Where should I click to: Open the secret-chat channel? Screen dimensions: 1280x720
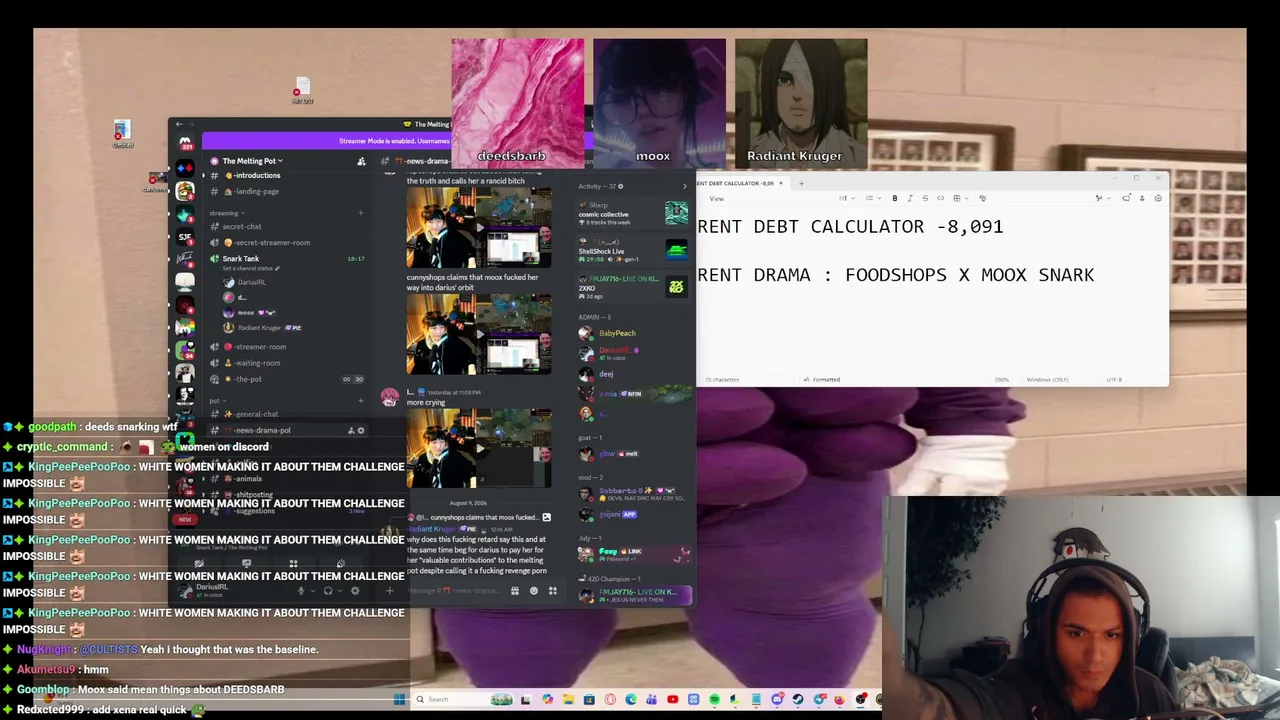tap(243, 227)
